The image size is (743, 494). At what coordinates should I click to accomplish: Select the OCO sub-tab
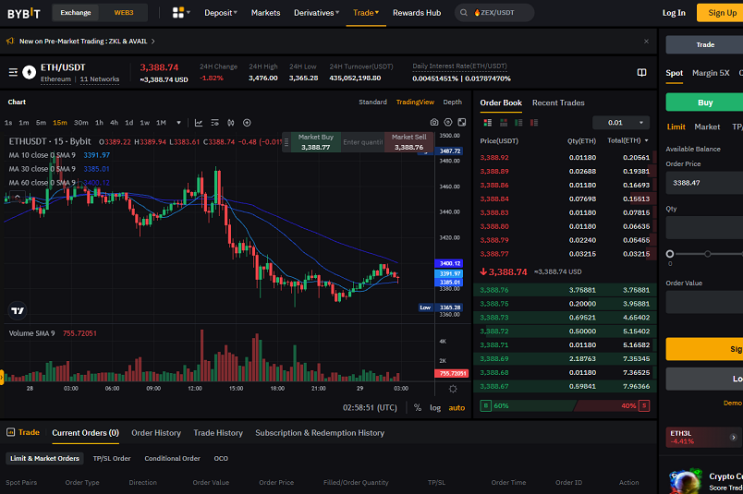coord(221,458)
